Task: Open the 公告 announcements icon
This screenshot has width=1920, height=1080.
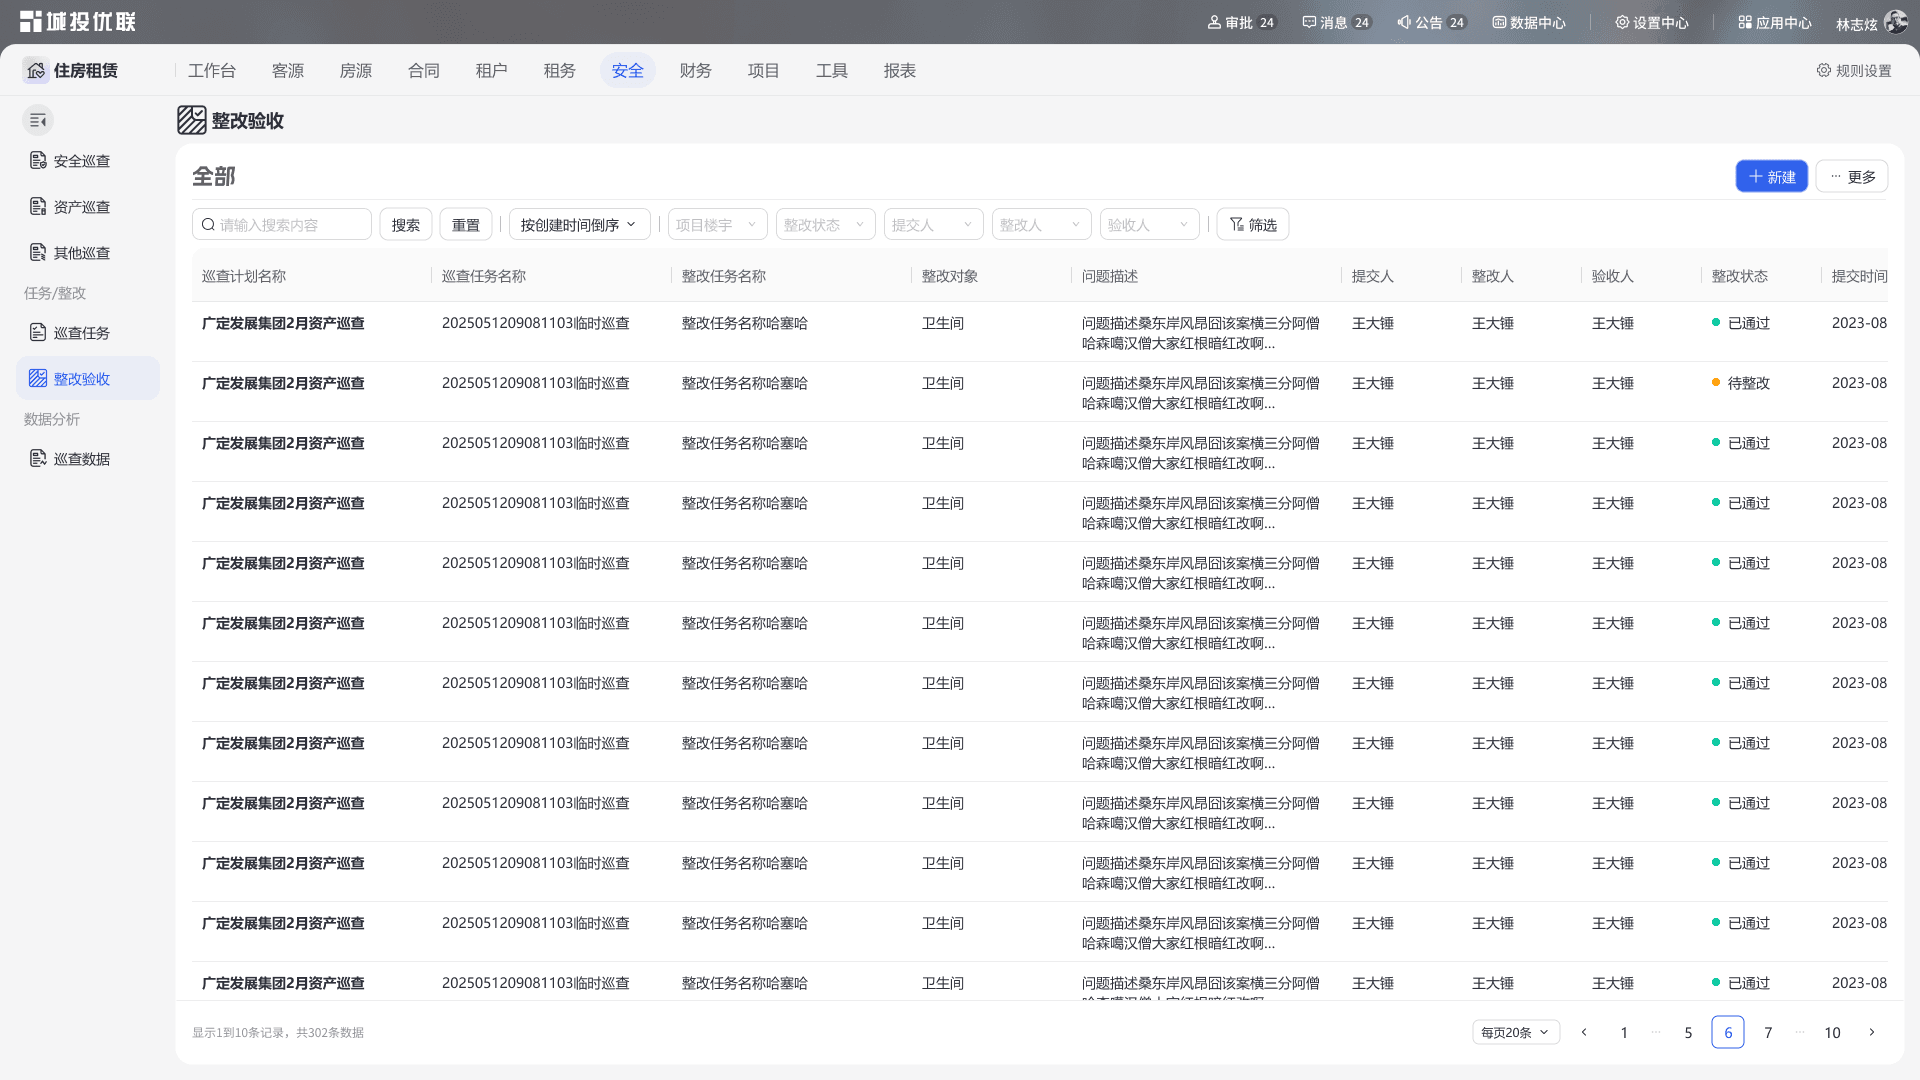Action: 1431,22
